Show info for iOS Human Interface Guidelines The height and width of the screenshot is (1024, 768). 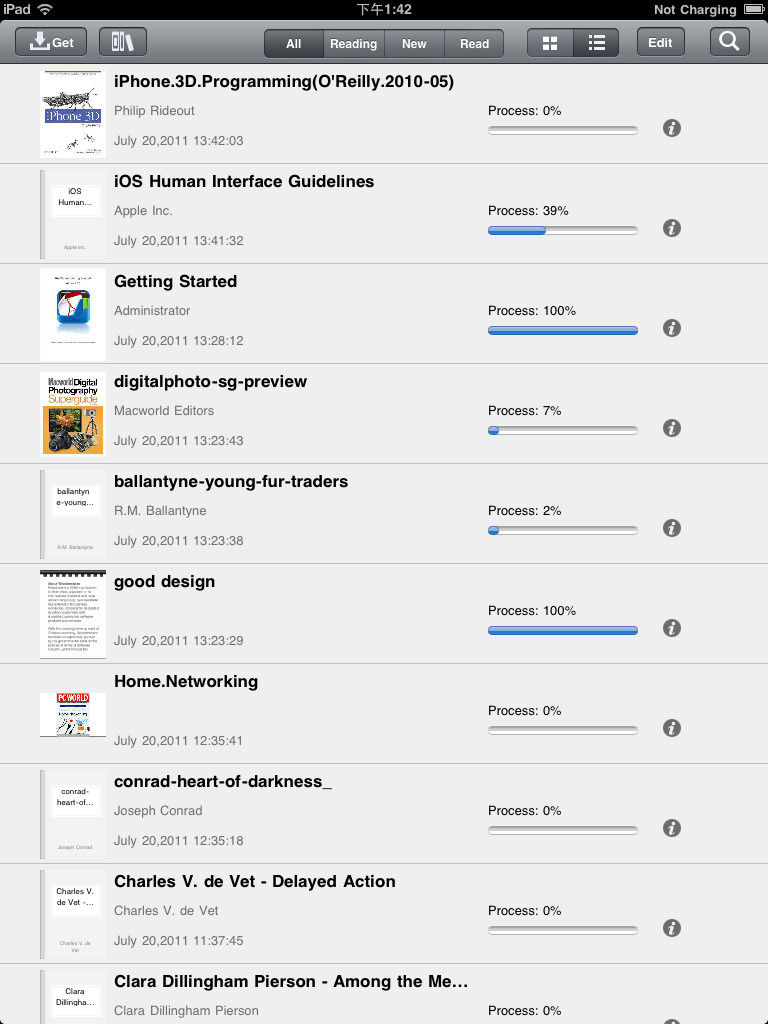click(671, 228)
